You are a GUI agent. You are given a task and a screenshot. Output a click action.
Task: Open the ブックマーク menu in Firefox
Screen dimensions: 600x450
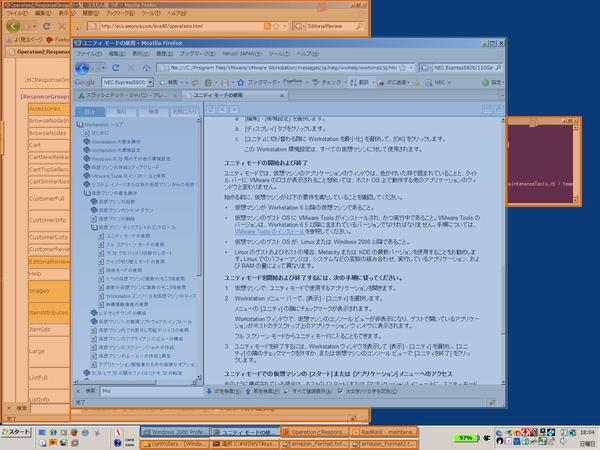pos(194,54)
